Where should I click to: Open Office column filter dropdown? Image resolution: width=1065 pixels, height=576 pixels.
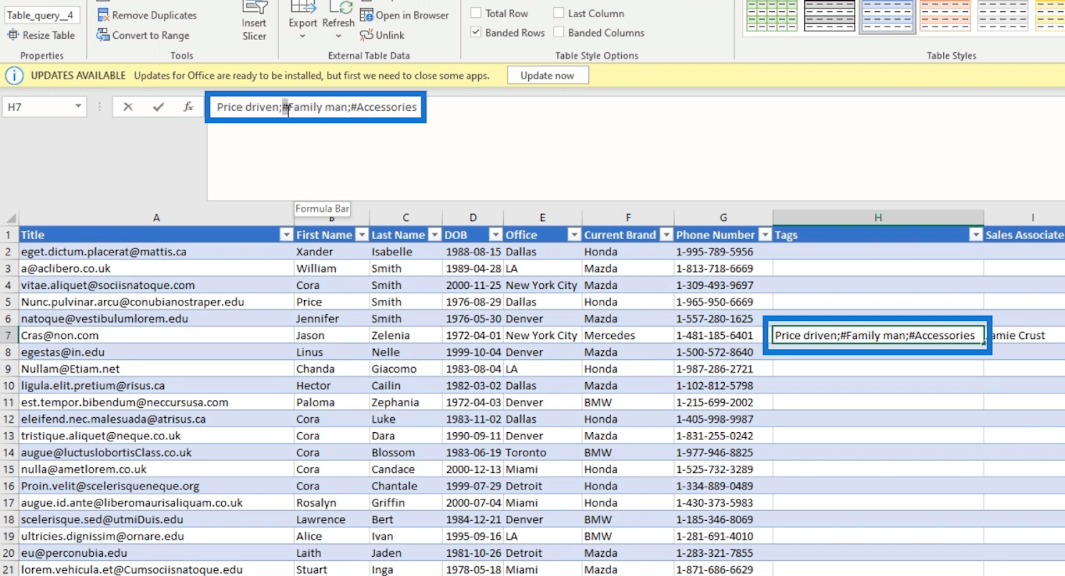[574, 235]
